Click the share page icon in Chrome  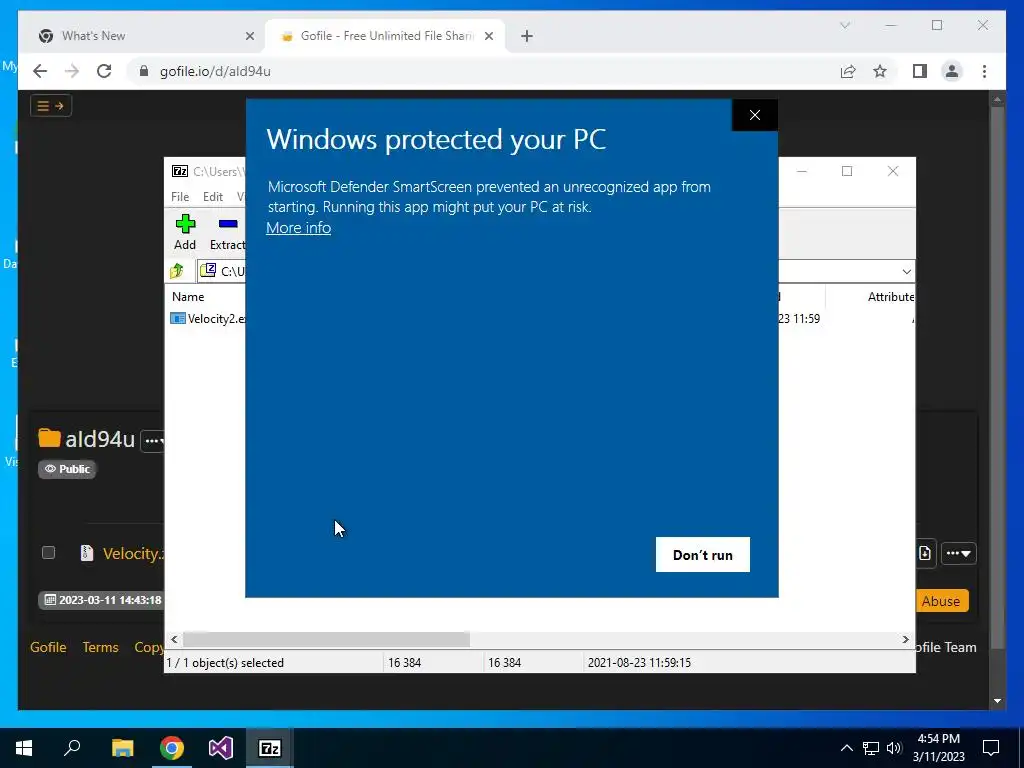coord(848,71)
